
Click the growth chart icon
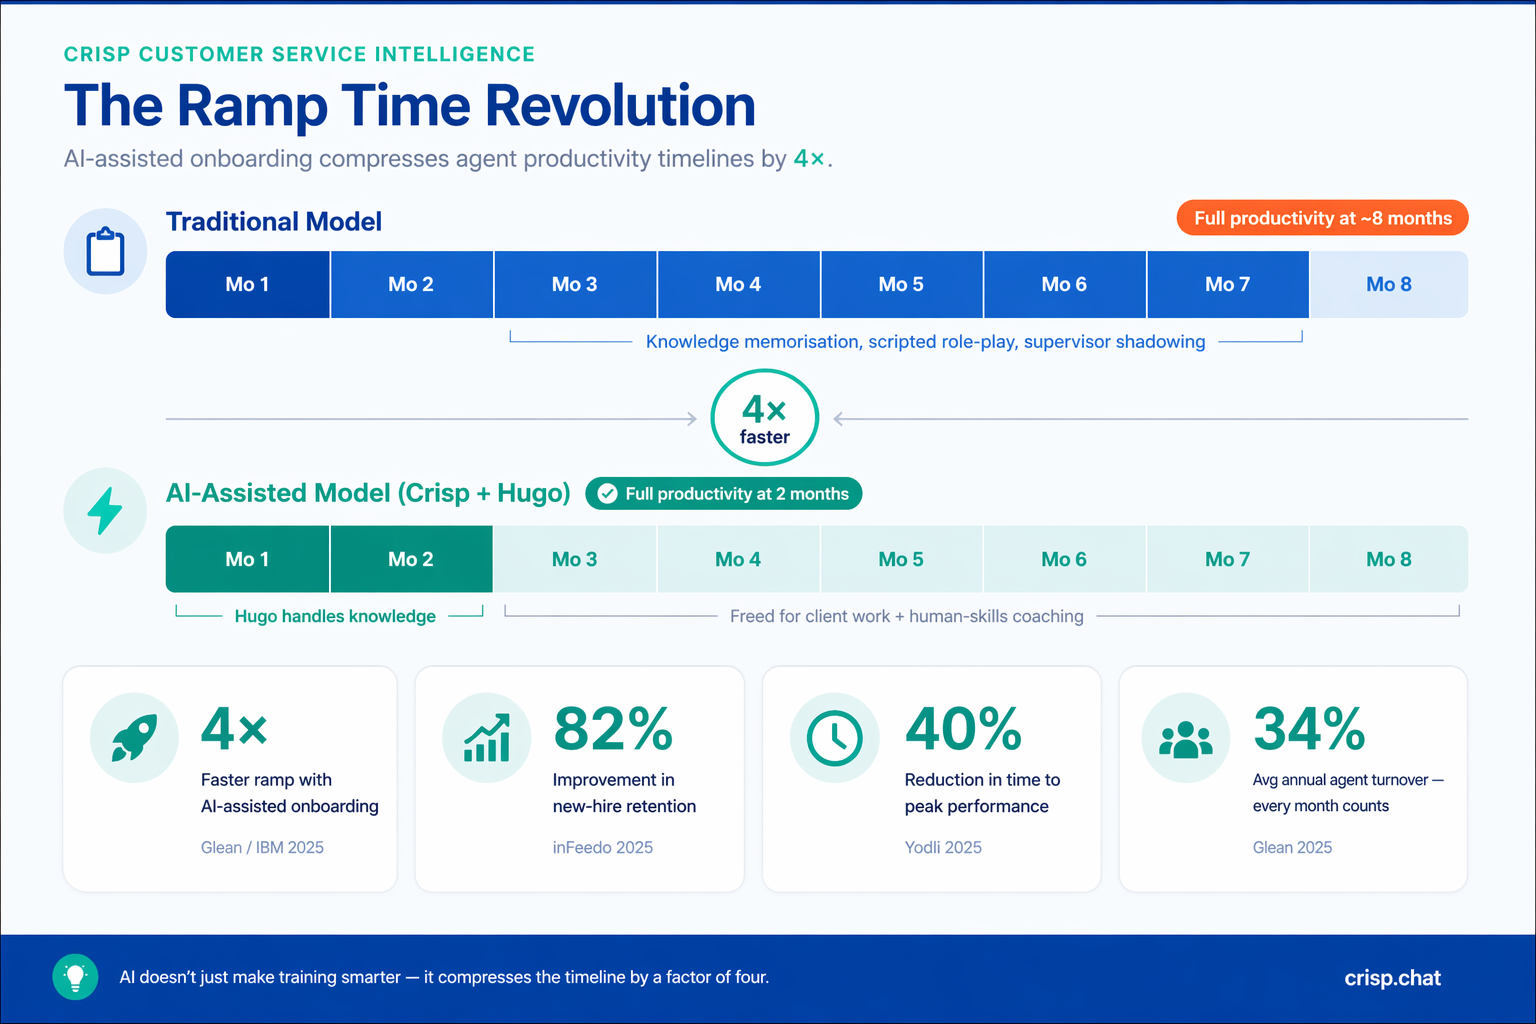pos(487,738)
